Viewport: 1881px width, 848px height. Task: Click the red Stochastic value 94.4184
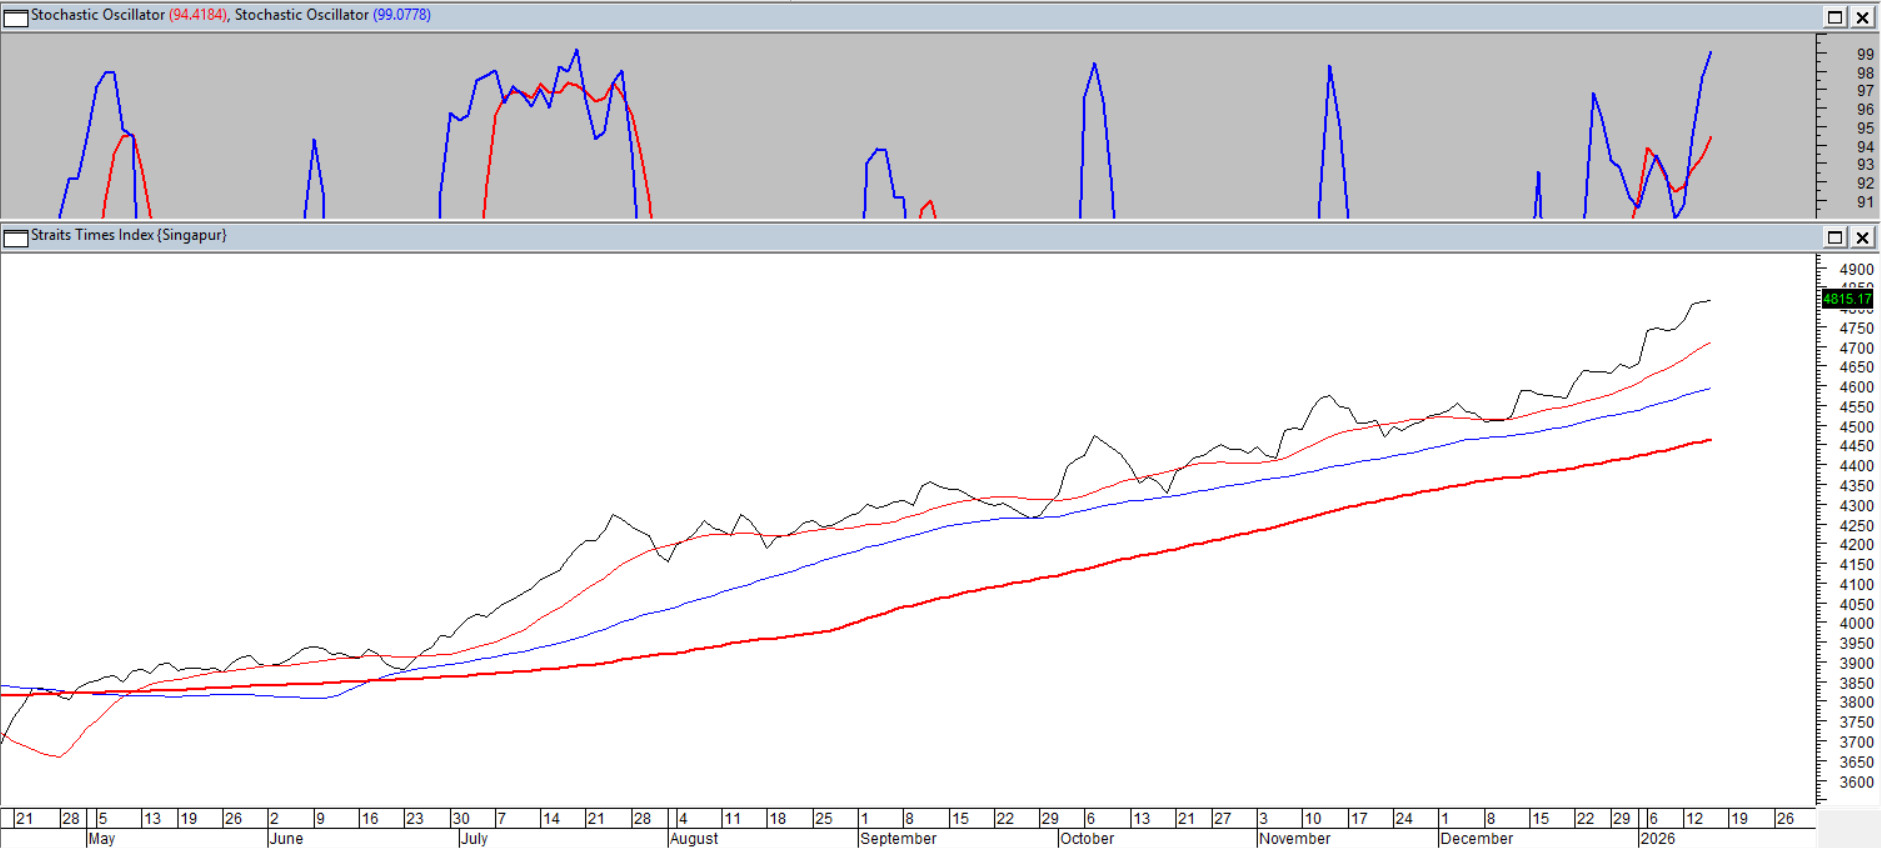(x=198, y=15)
